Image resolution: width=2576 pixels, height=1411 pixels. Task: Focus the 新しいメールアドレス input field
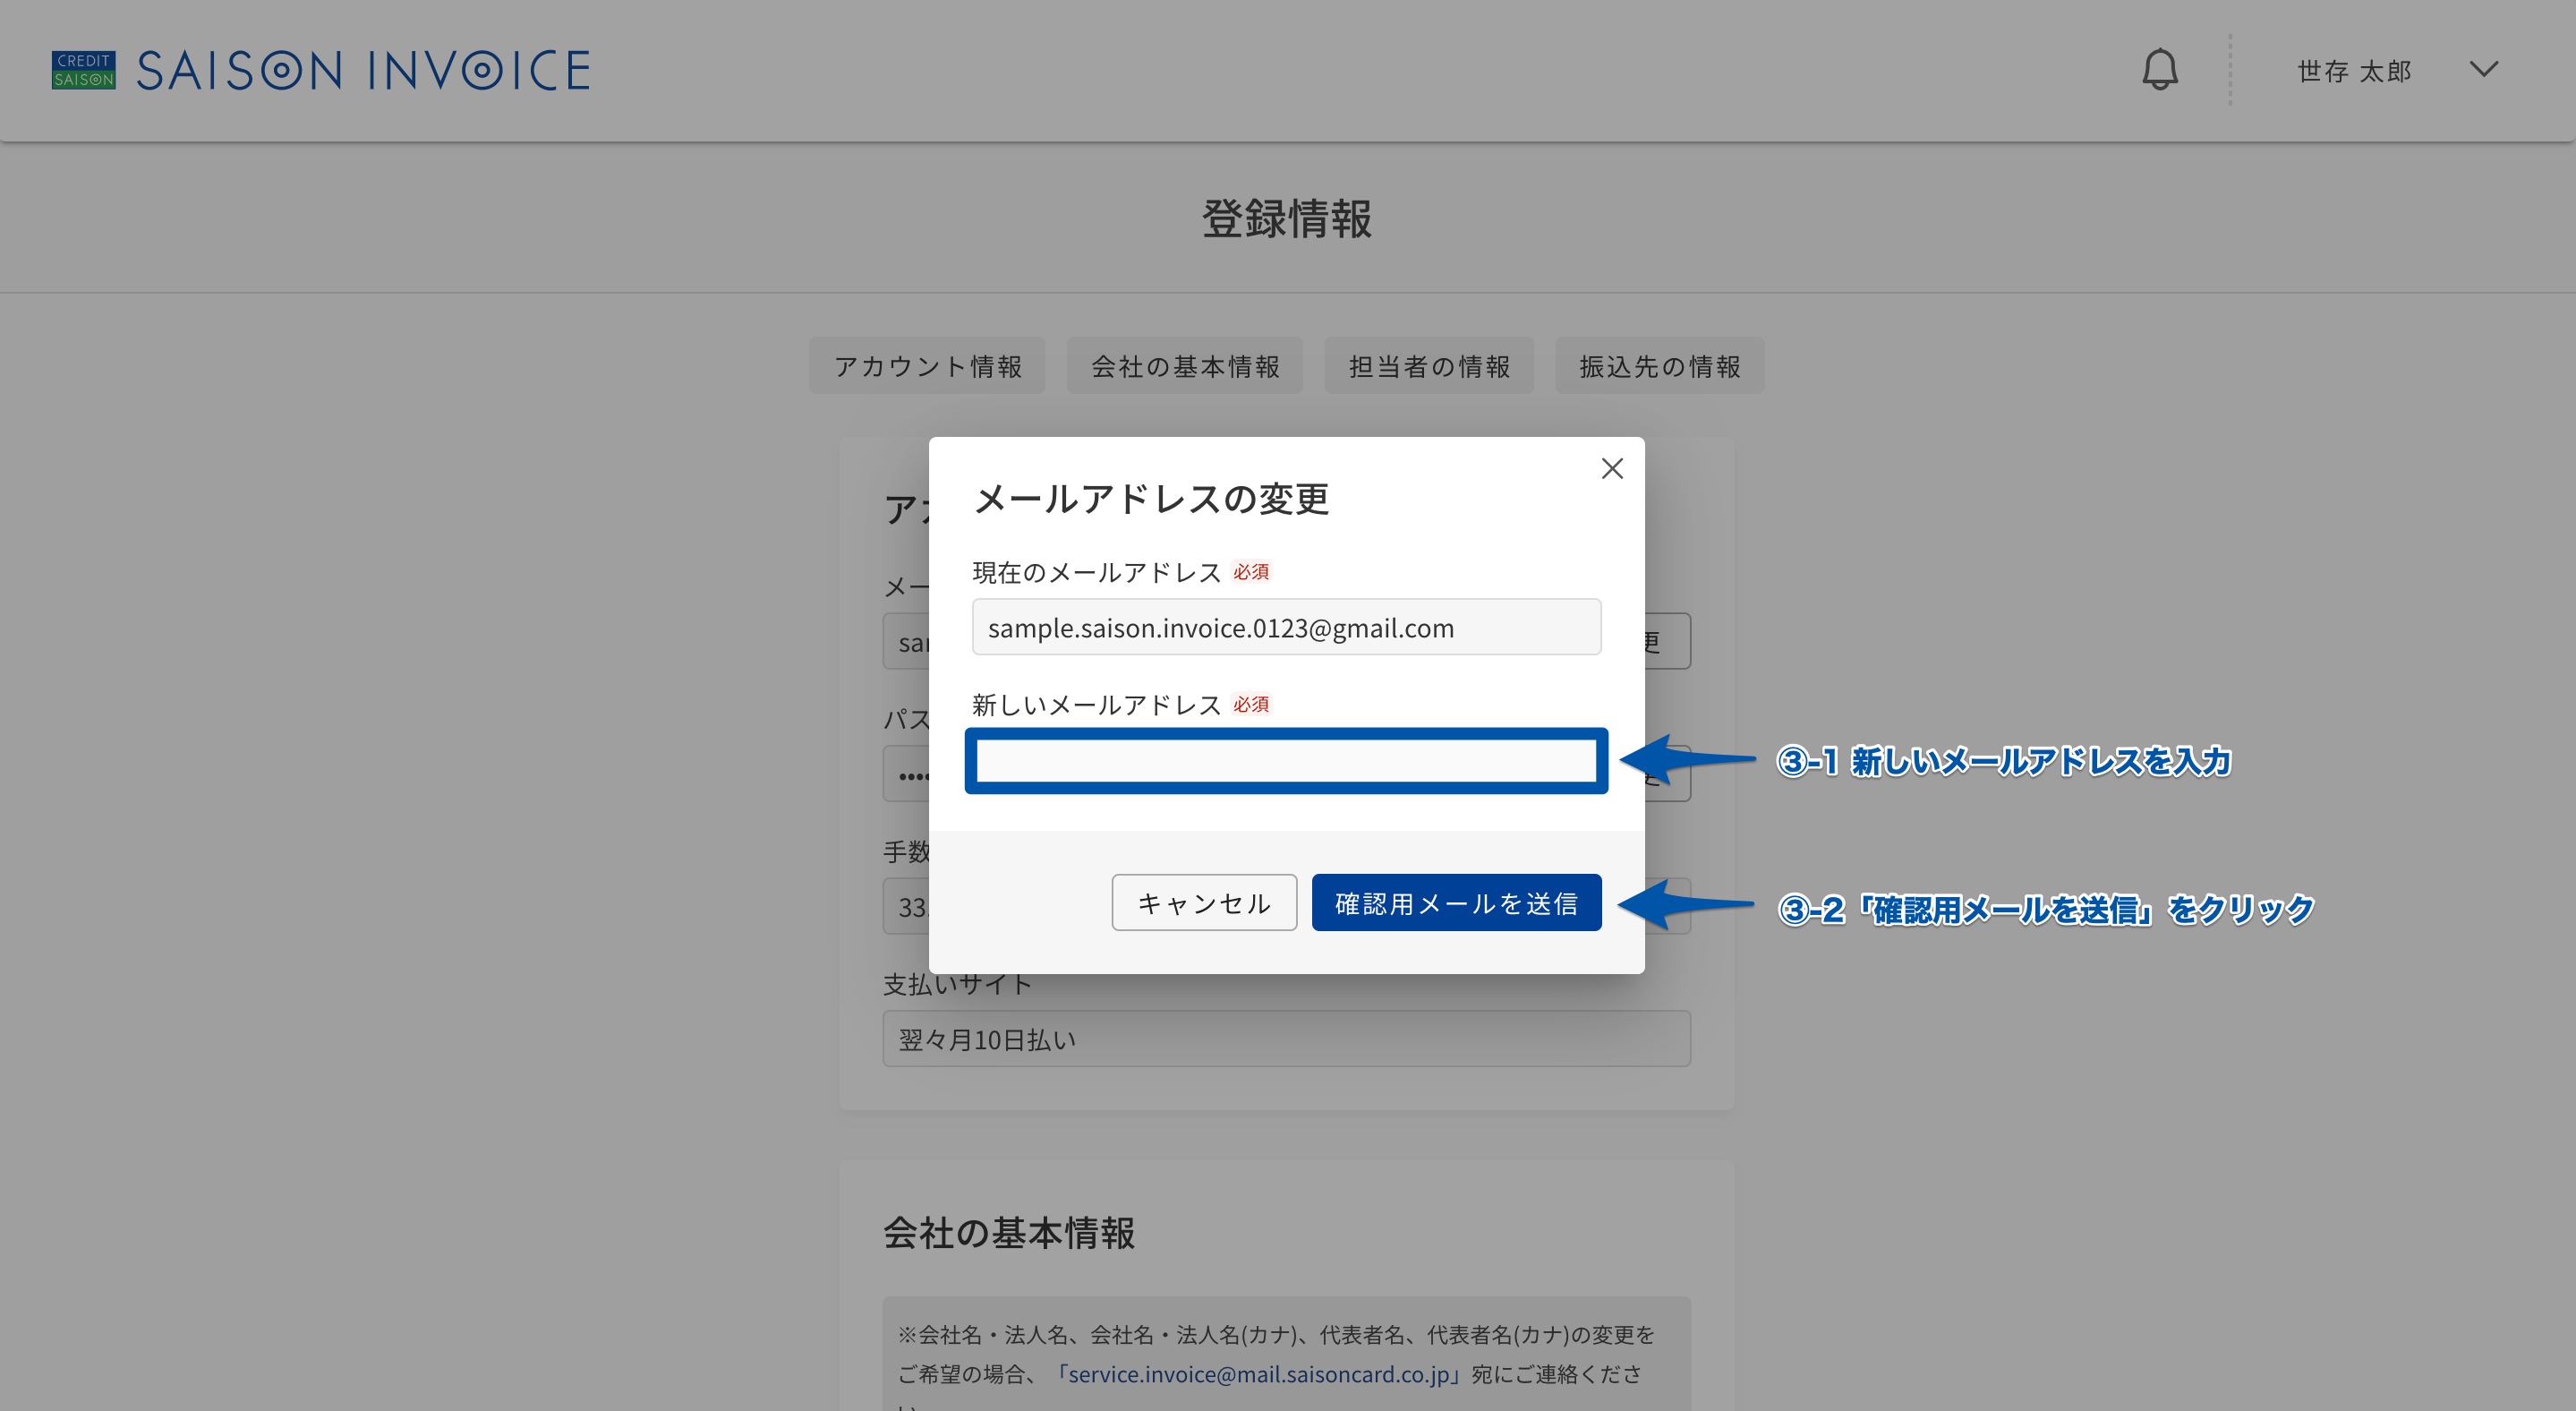pos(1286,761)
